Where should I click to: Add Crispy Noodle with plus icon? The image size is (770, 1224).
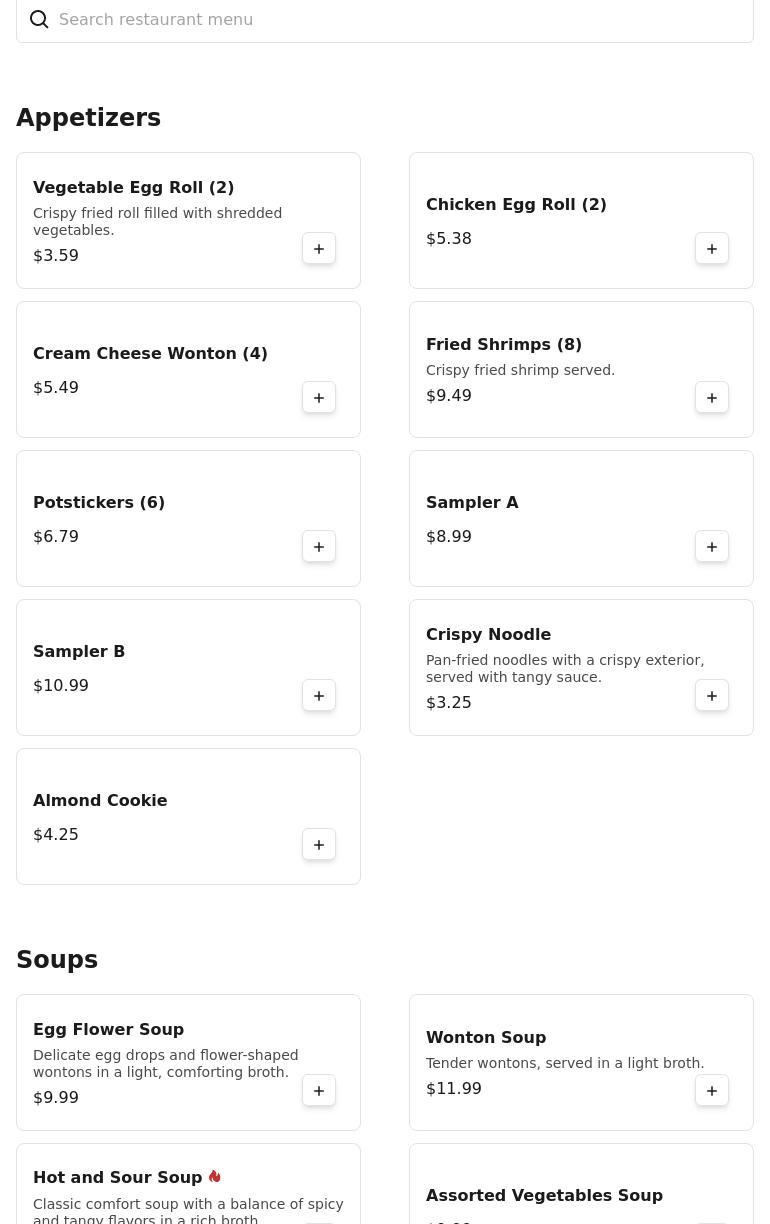(712, 696)
